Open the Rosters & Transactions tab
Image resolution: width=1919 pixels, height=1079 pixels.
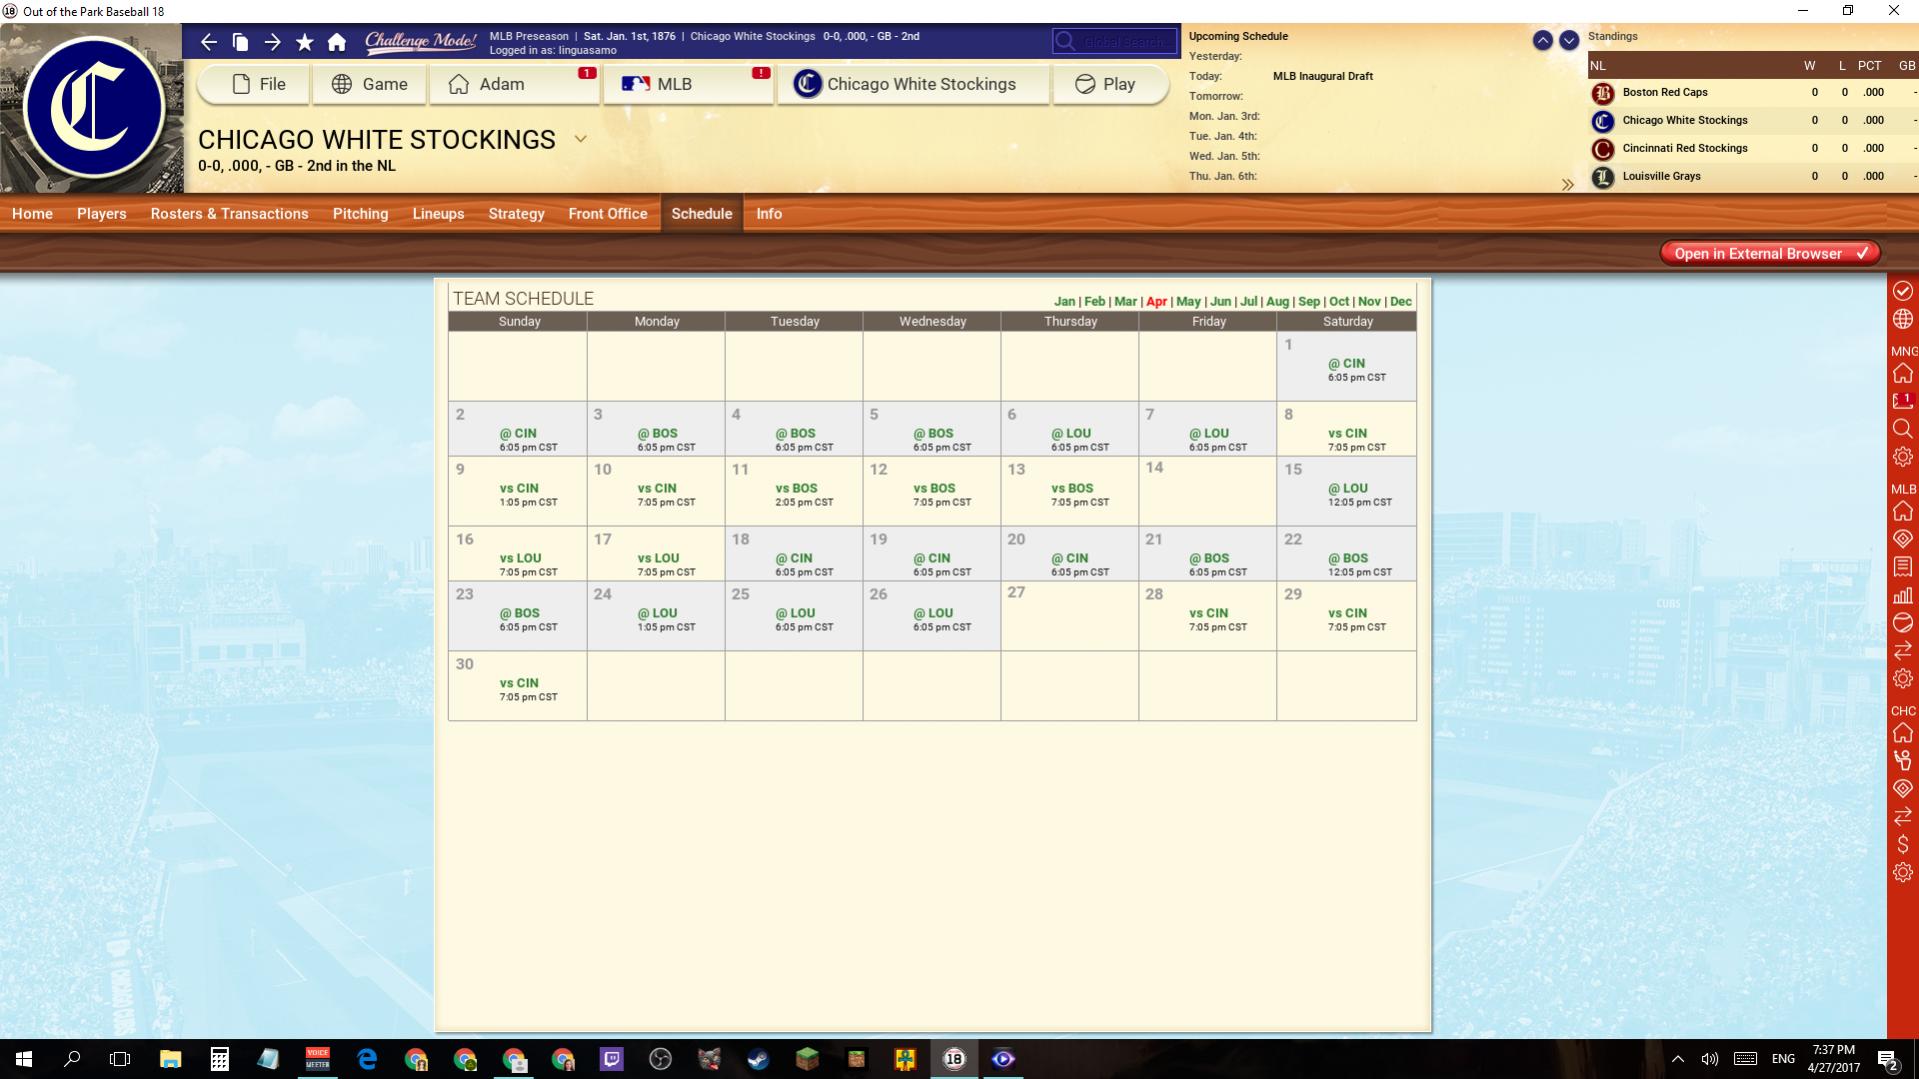[x=230, y=214]
